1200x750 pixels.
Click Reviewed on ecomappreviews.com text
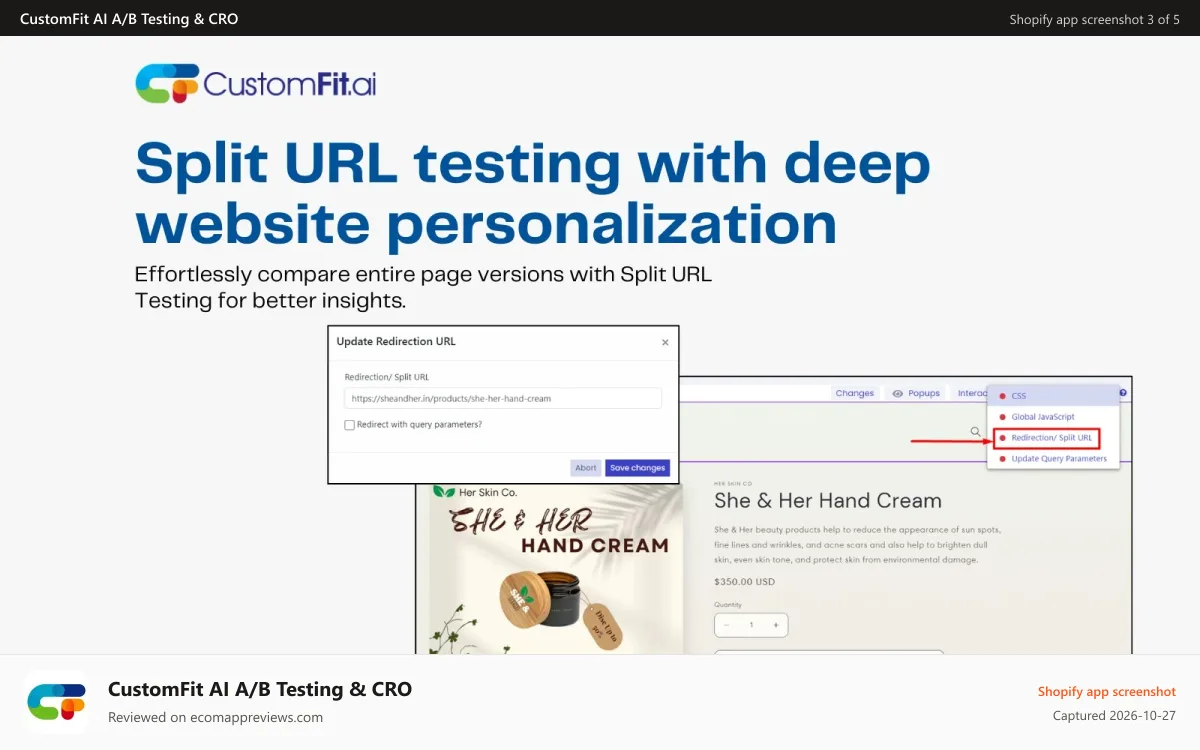(215, 717)
